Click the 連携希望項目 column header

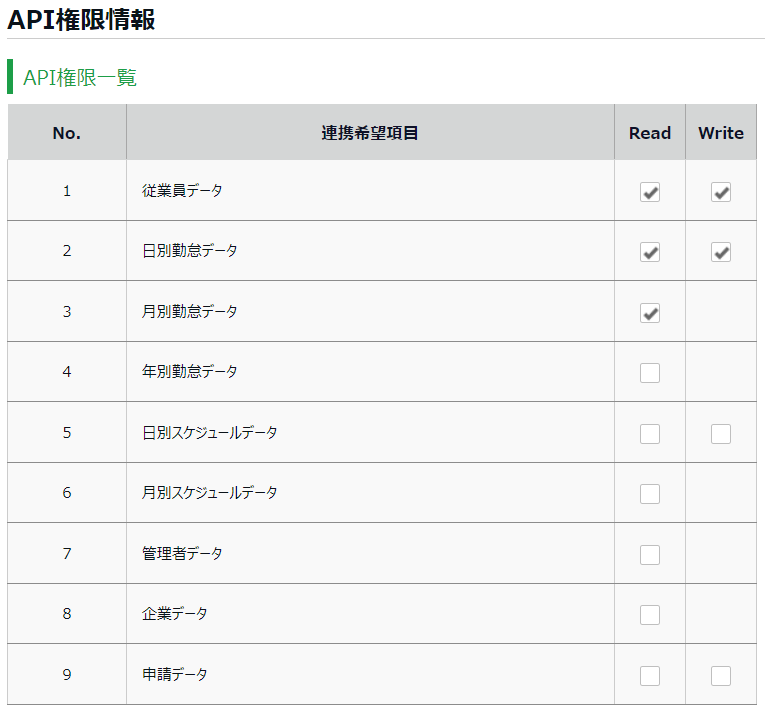(370, 133)
